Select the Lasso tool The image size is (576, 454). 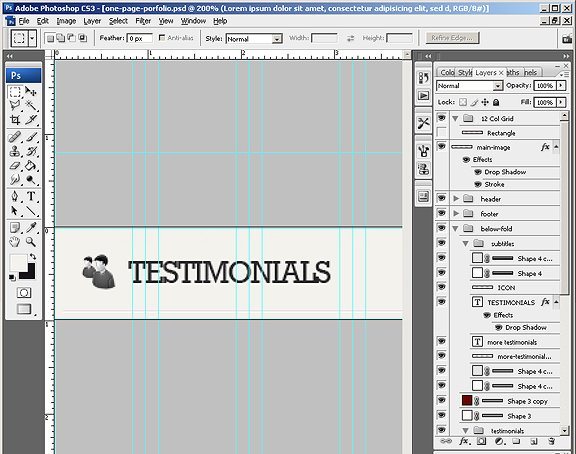click(x=15, y=106)
